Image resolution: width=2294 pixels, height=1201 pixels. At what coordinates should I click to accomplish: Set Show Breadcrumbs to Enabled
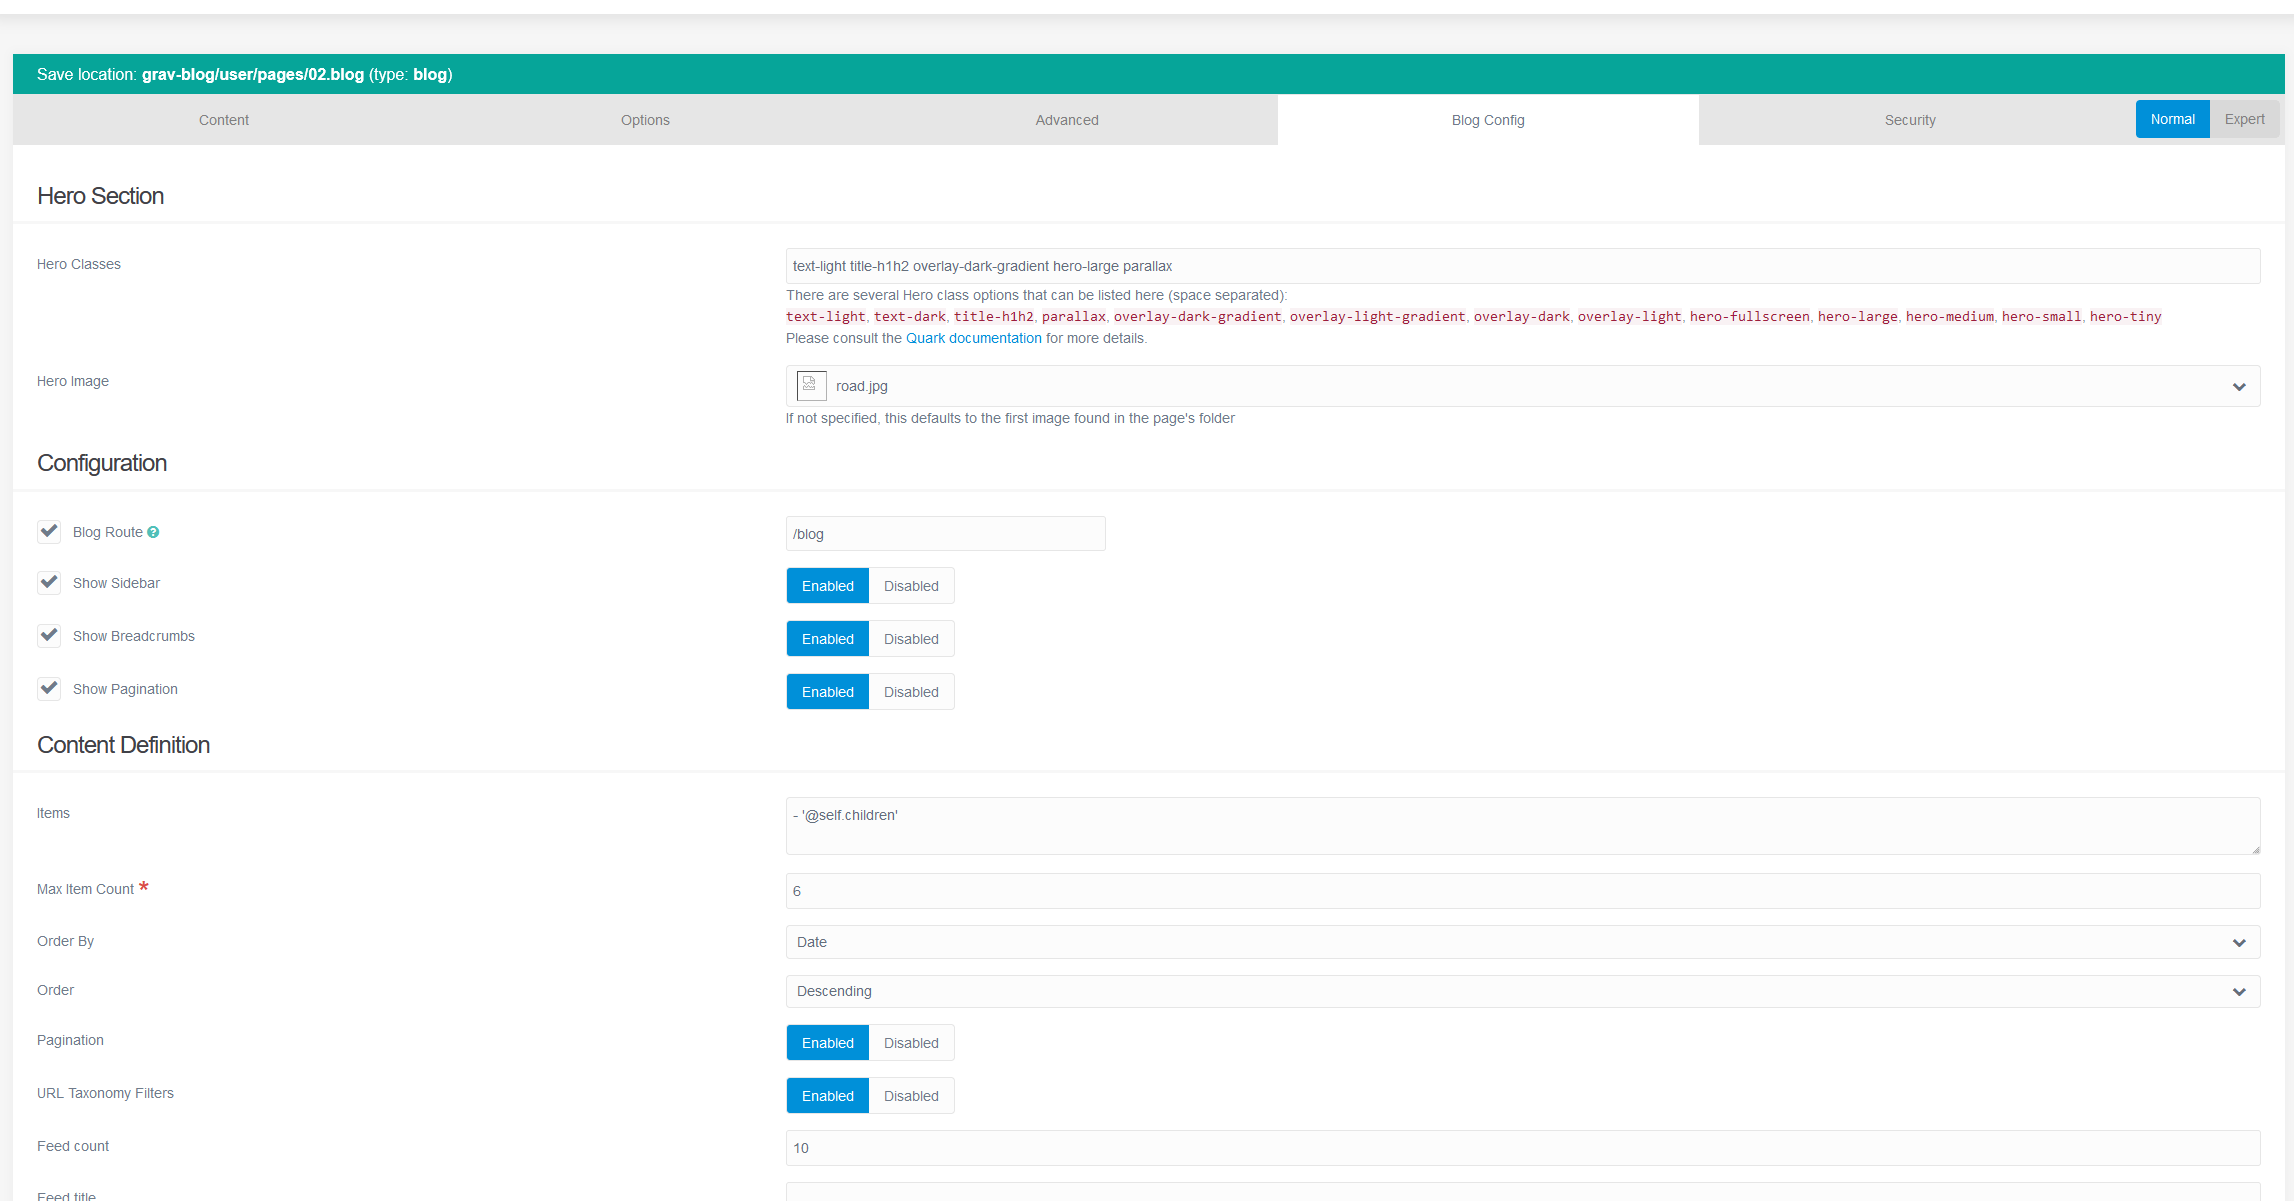(828, 639)
